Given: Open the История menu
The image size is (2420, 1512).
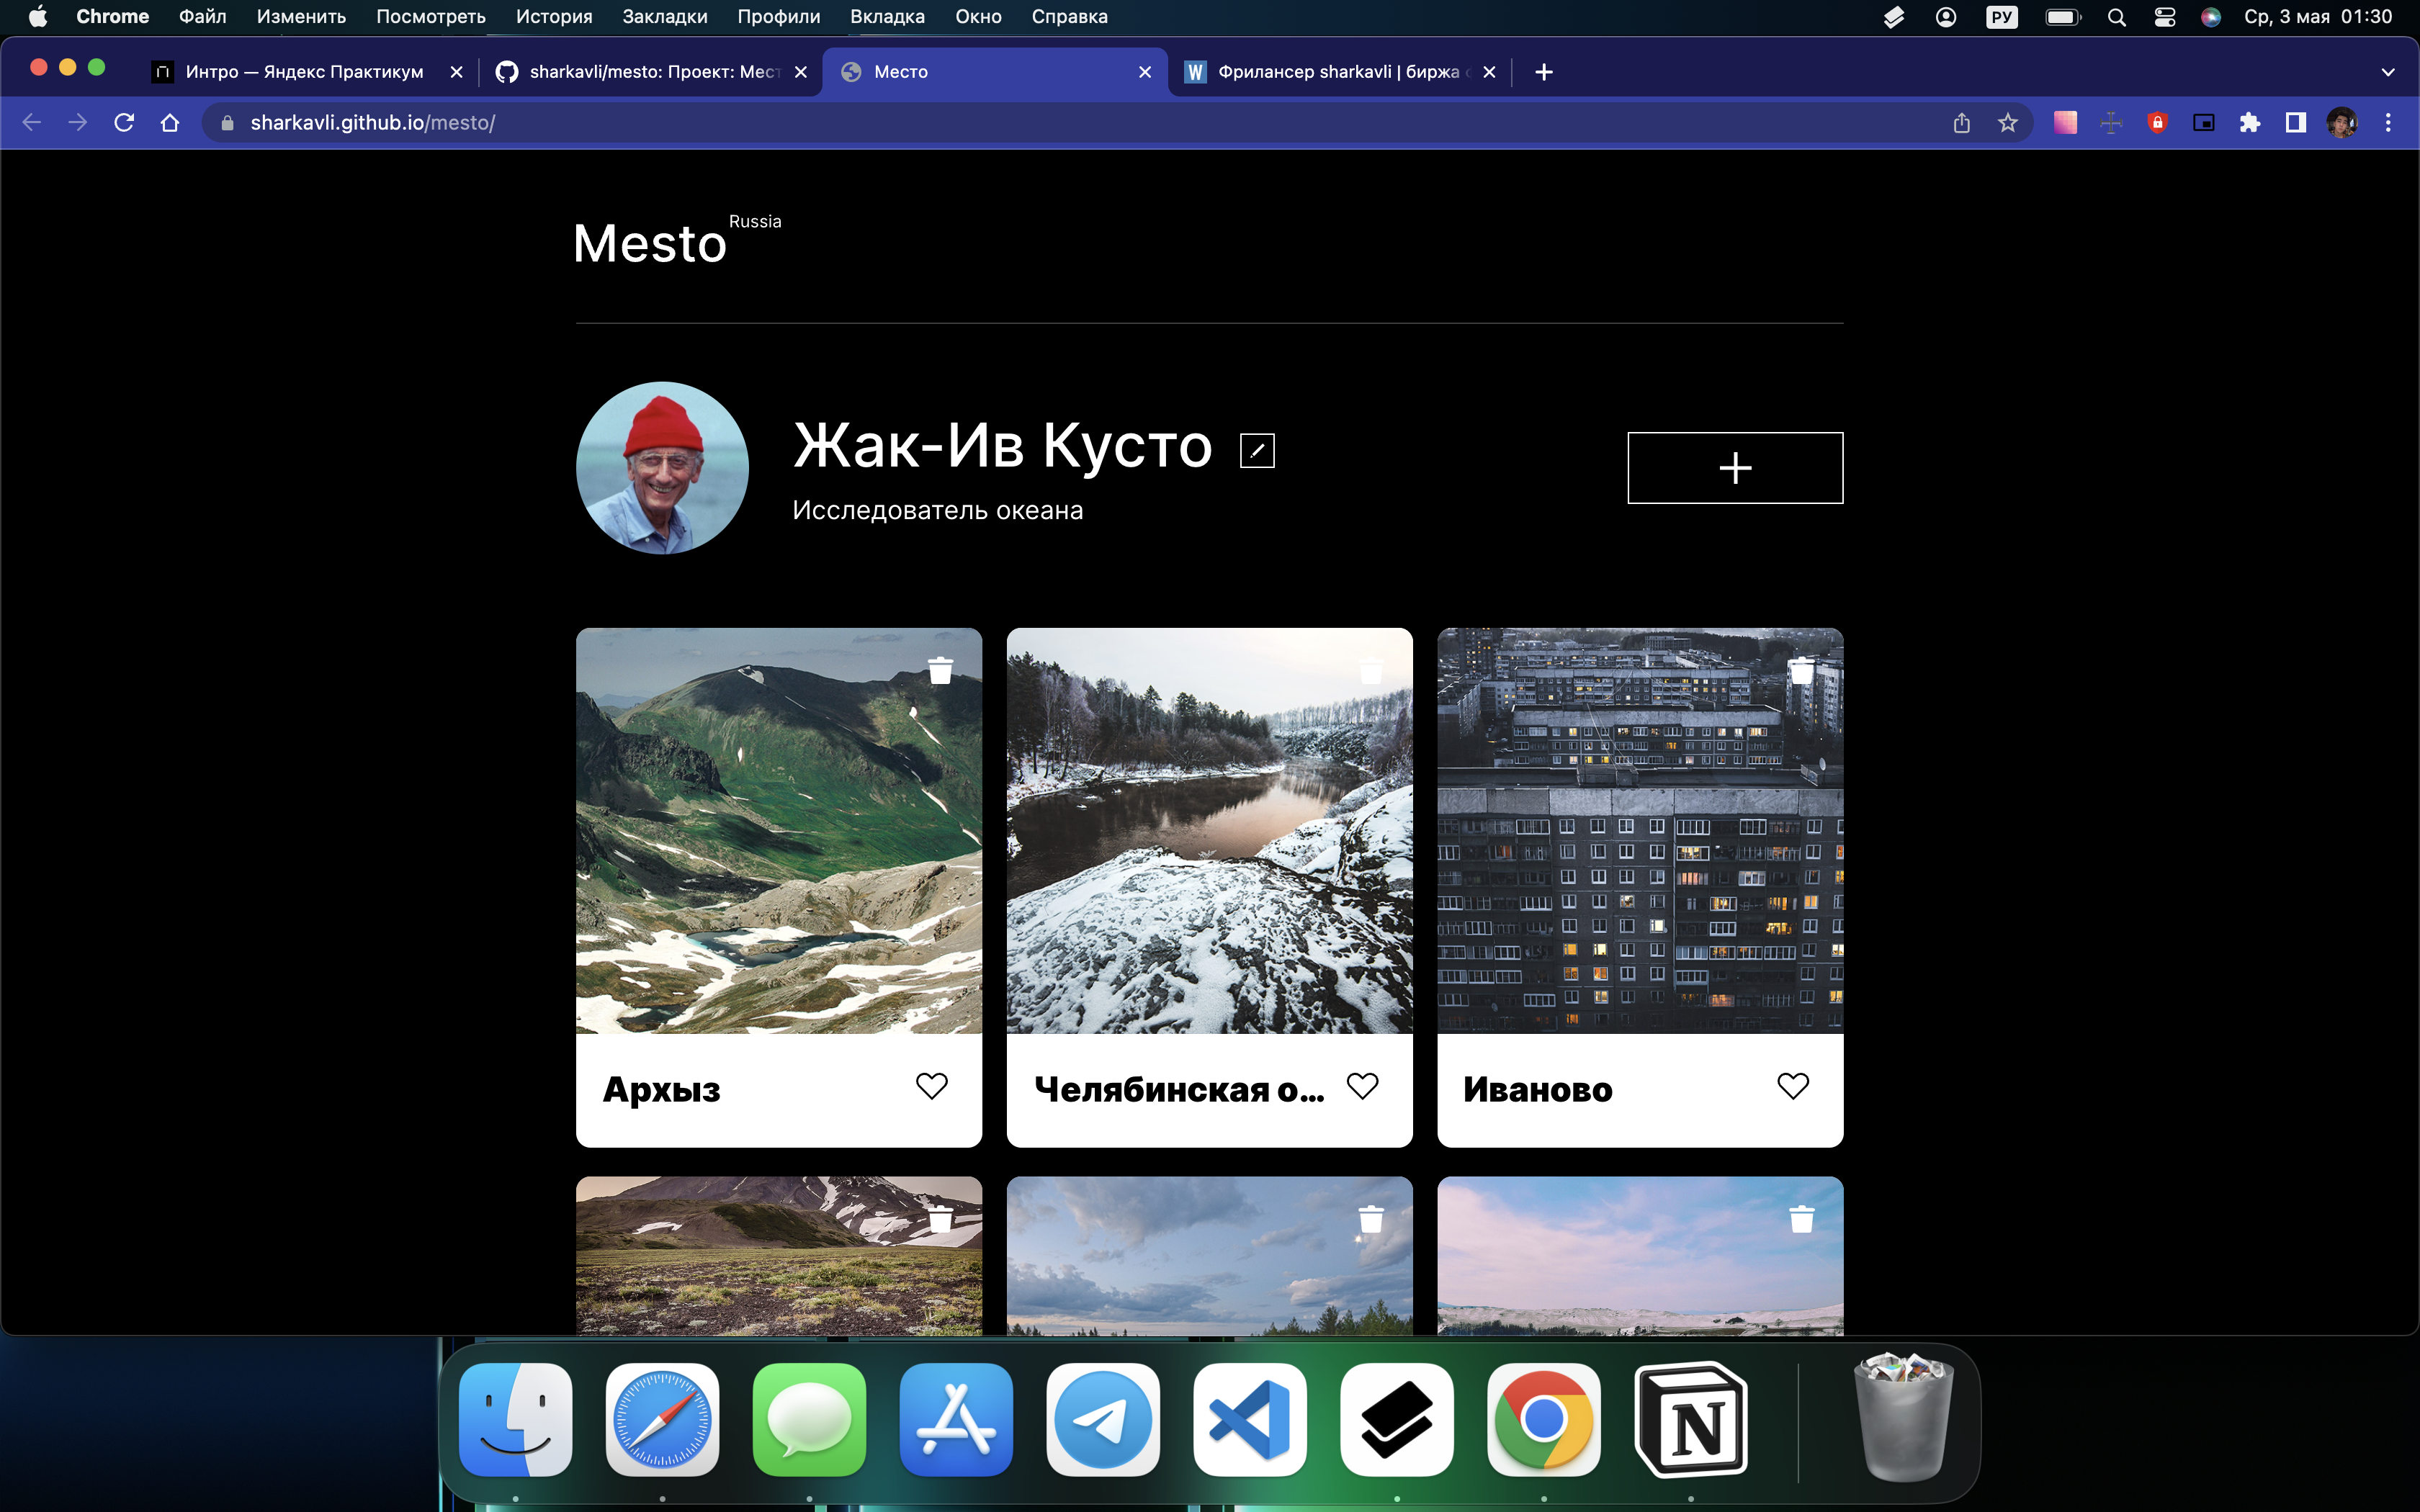Looking at the screenshot, I should coord(554,17).
